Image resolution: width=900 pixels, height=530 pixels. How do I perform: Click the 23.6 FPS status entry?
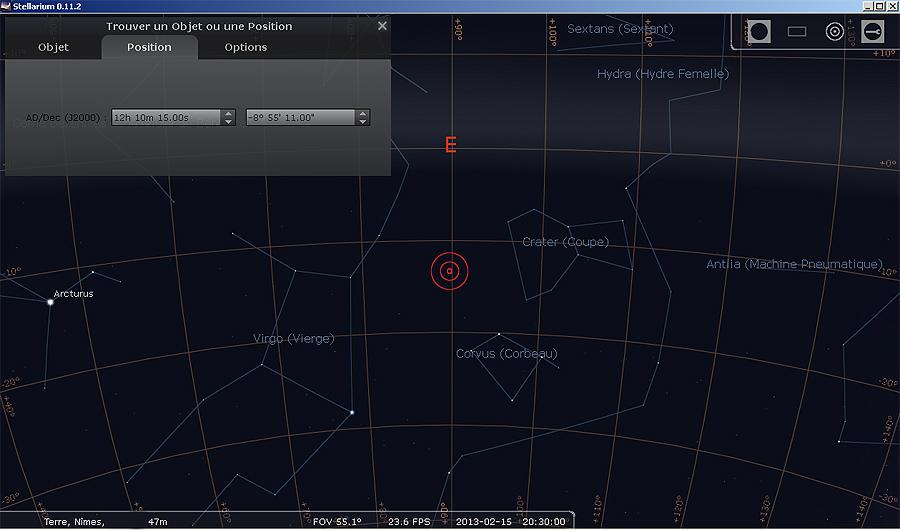[409, 521]
